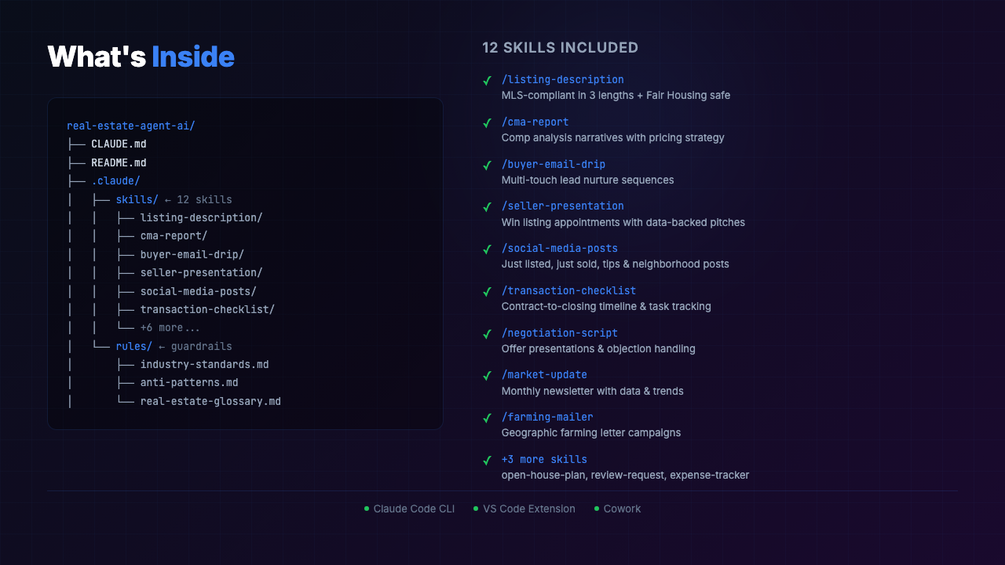Click the '+6 more...' tree entry
The height and width of the screenshot is (565, 1005).
pyautogui.click(x=170, y=328)
